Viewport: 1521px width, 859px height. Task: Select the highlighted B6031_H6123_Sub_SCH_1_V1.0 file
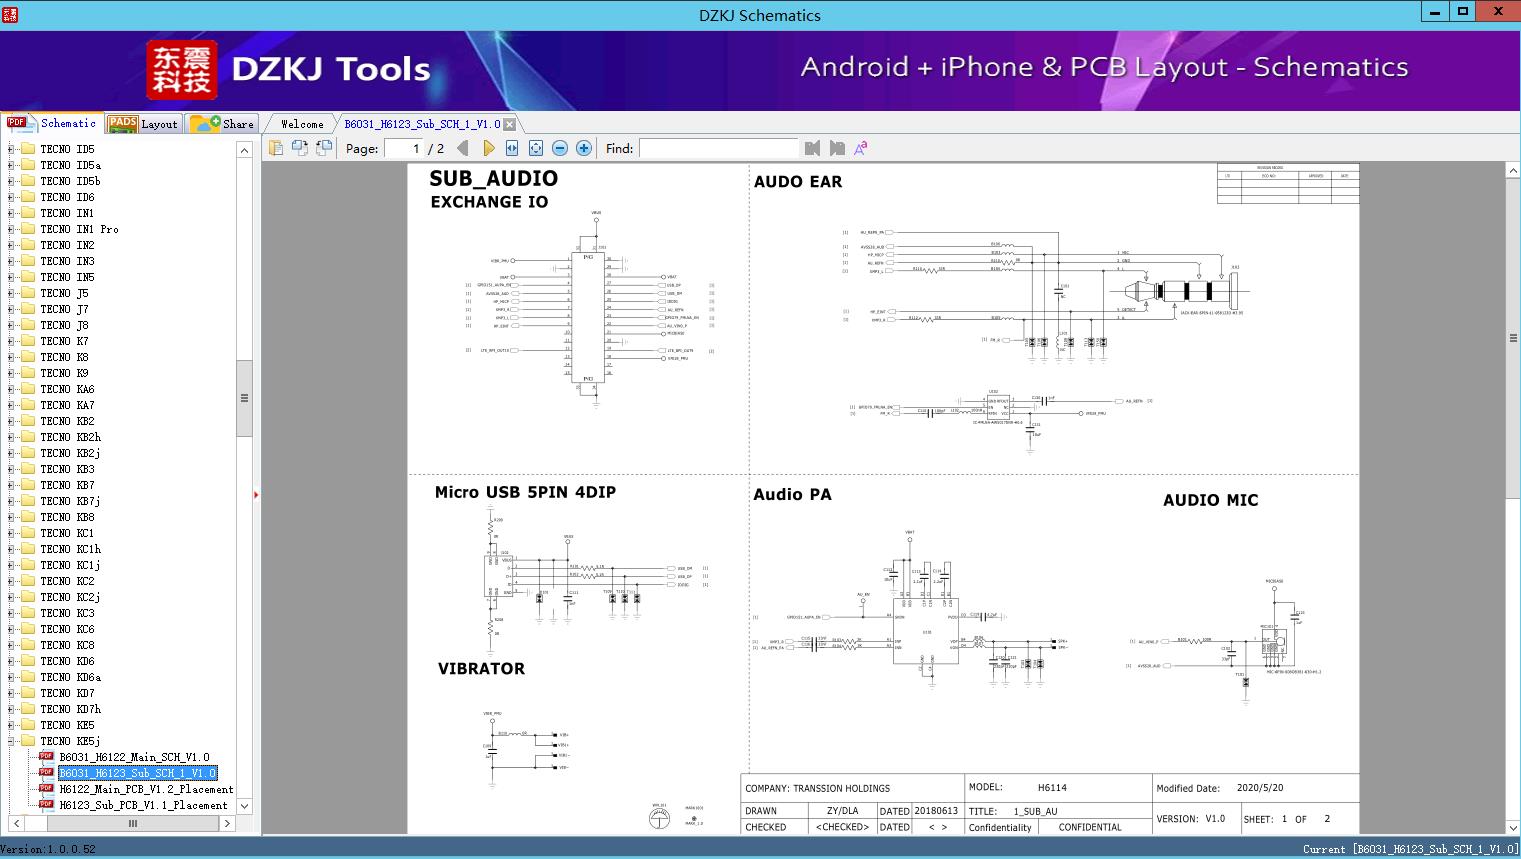click(137, 773)
